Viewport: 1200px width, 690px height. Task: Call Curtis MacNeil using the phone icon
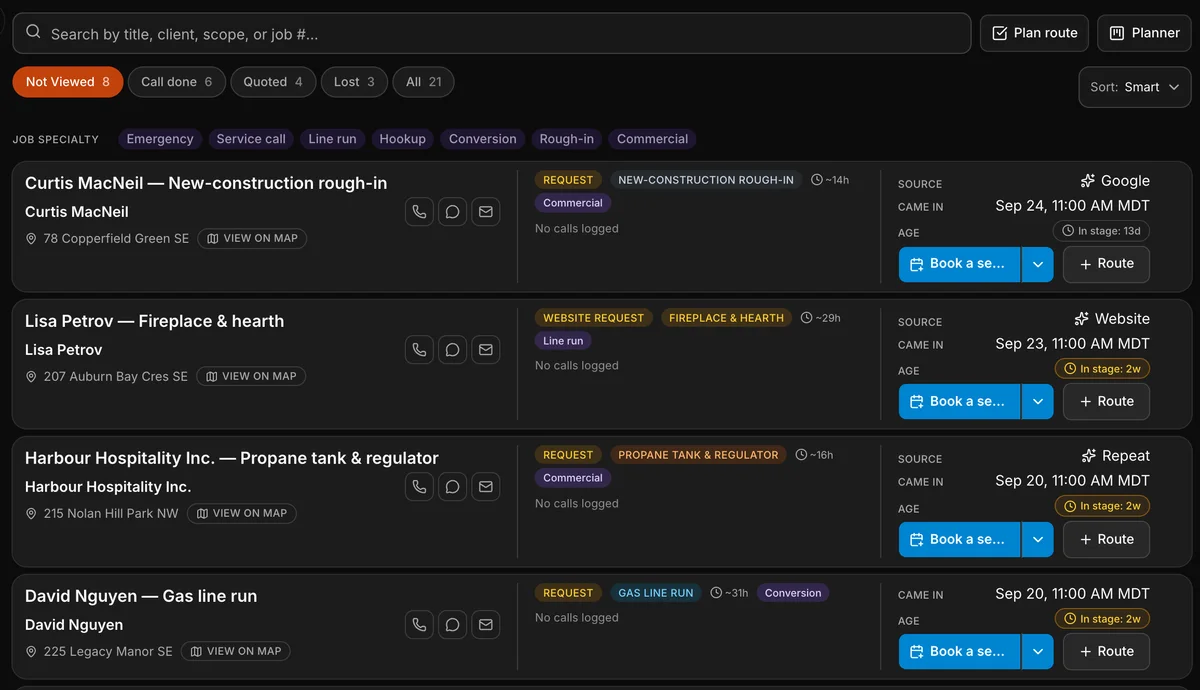419,212
